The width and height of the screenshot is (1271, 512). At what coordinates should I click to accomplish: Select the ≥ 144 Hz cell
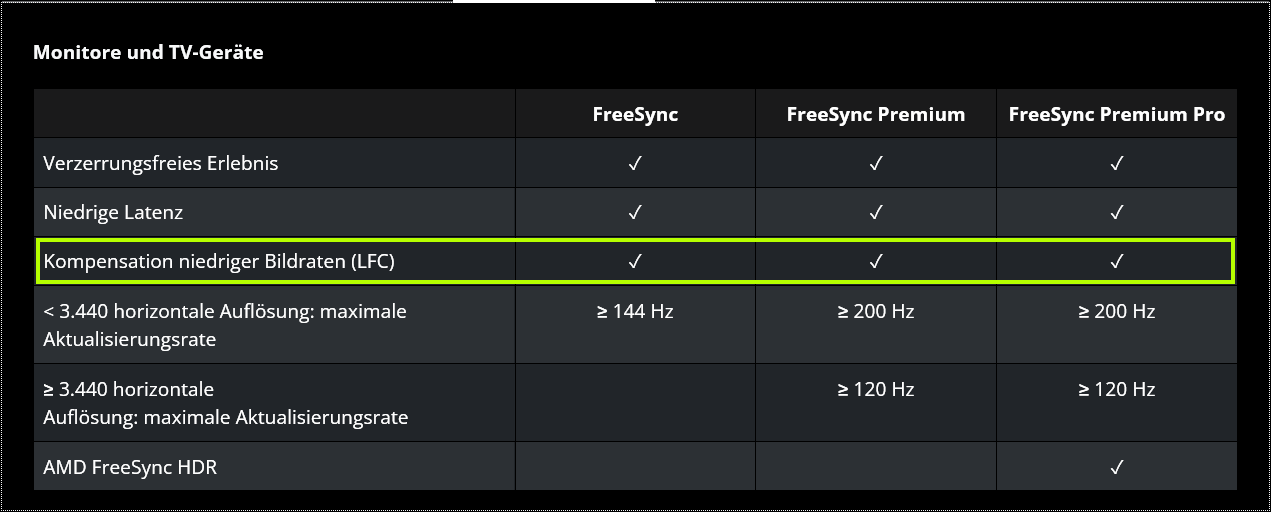pos(635,311)
